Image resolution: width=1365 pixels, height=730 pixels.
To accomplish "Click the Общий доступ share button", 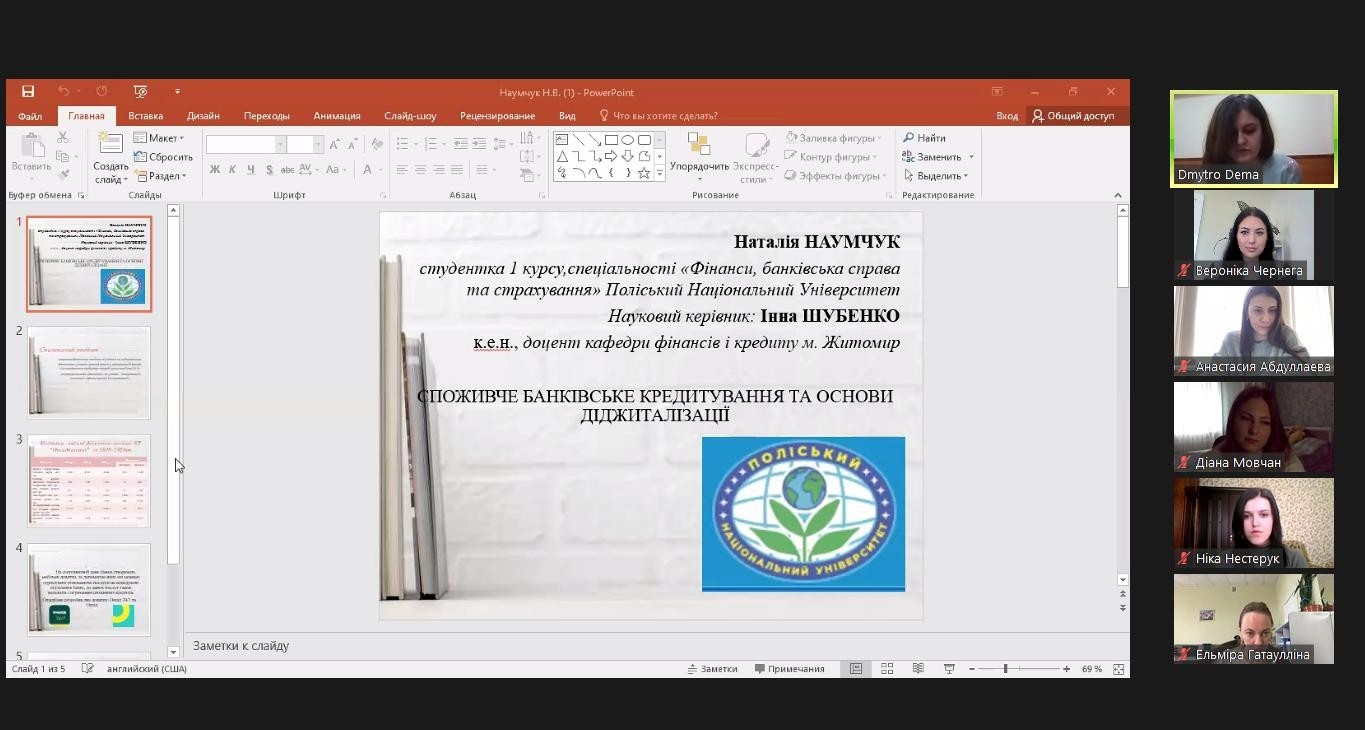I will point(1073,116).
